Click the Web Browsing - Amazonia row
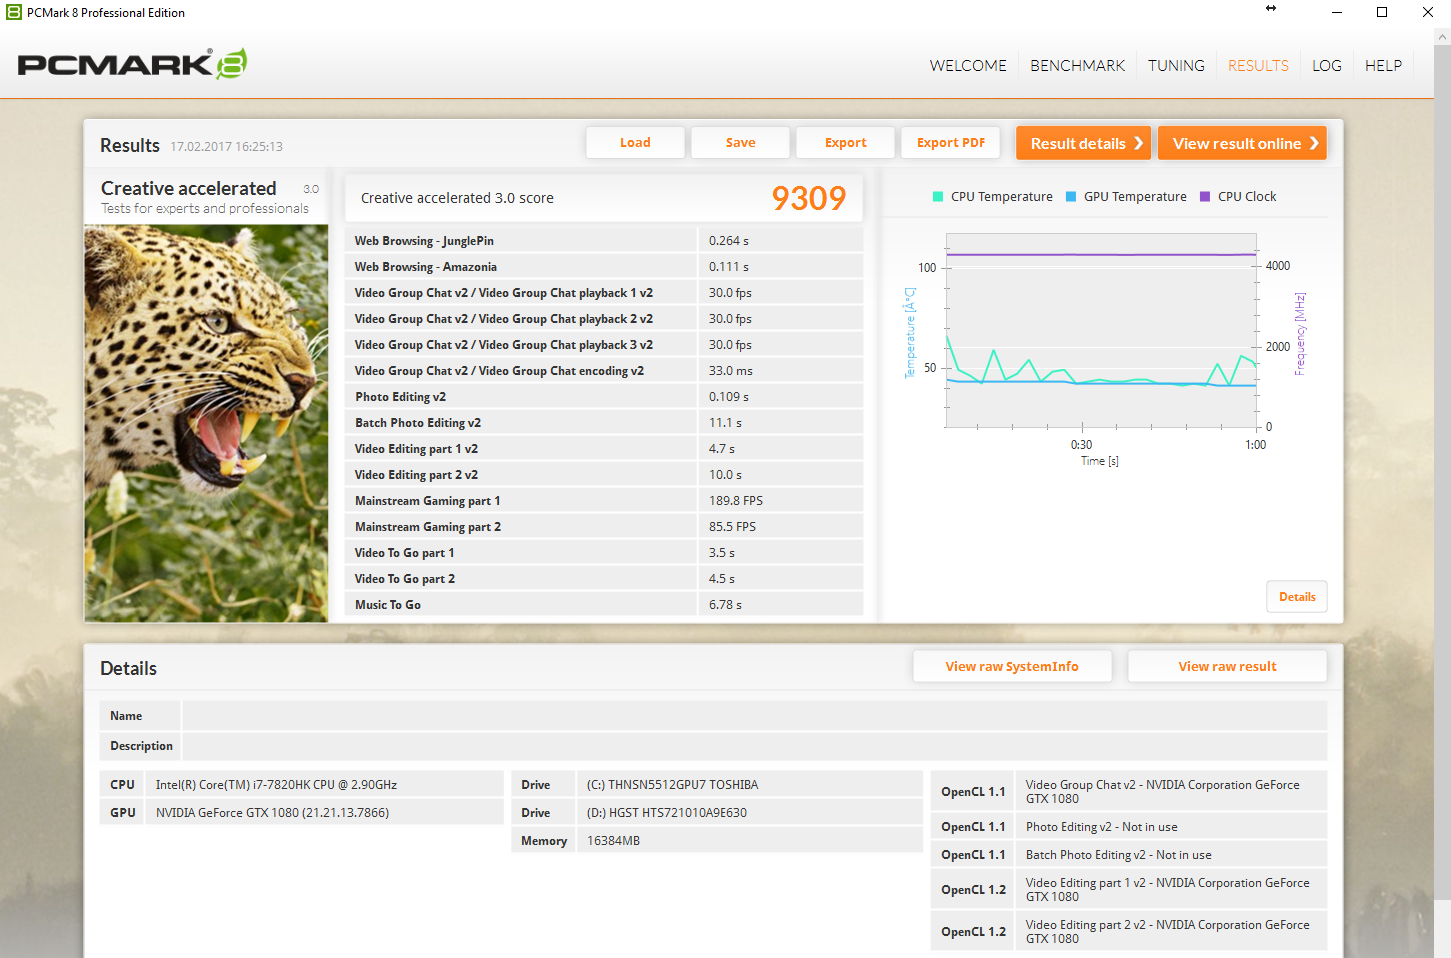Image resolution: width=1451 pixels, height=958 pixels. tap(604, 267)
